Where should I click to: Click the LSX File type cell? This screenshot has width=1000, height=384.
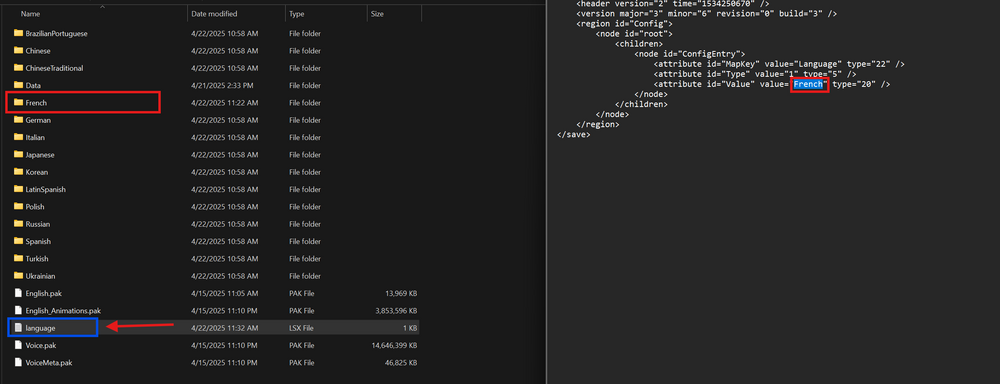pyautogui.click(x=302, y=328)
